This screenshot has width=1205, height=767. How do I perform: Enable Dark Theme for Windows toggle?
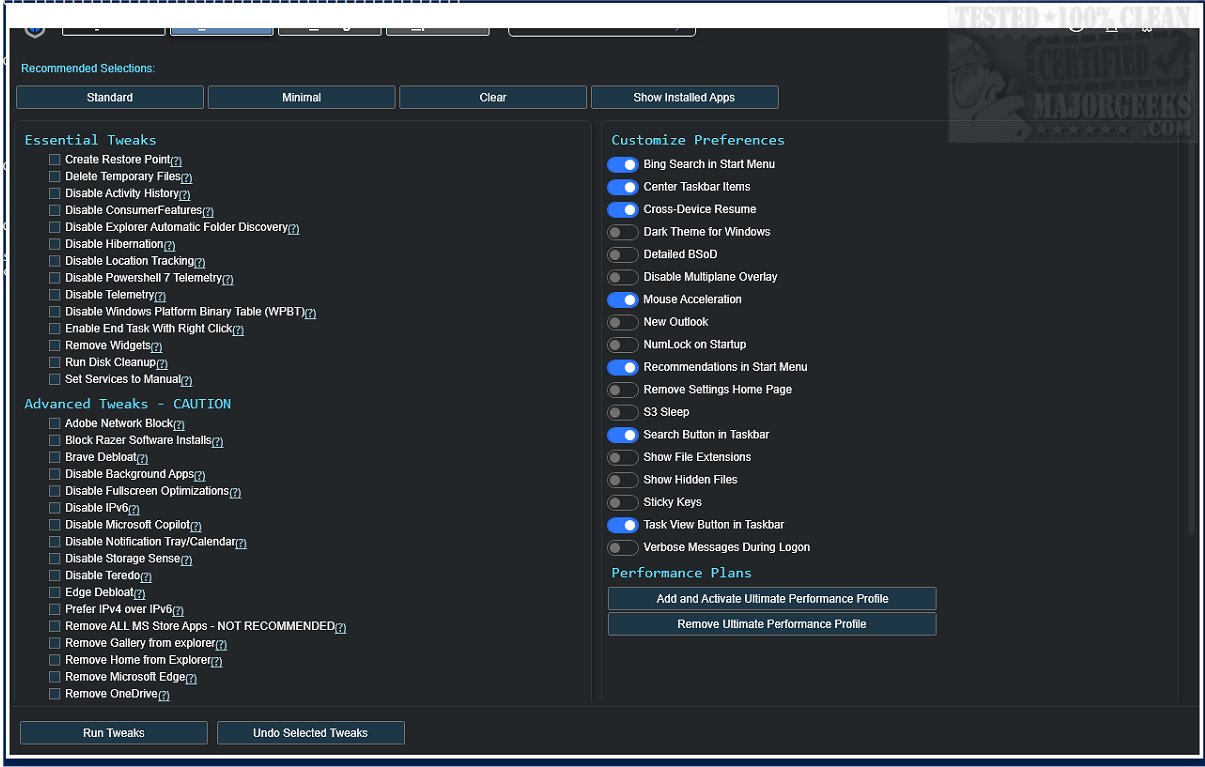tap(623, 232)
